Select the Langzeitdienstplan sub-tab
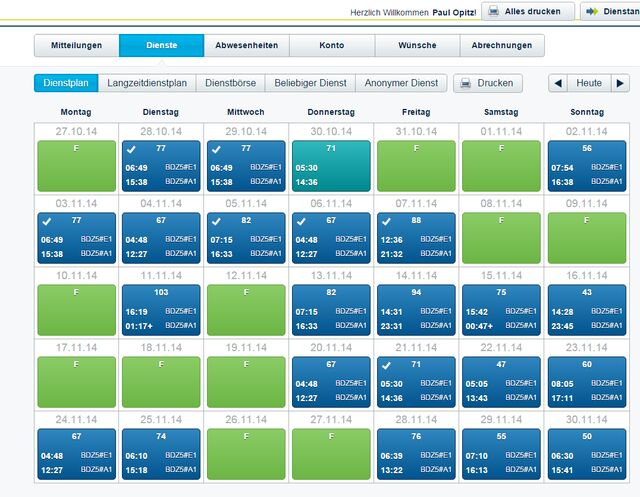Image resolution: width=640 pixels, height=497 pixels. click(x=147, y=83)
